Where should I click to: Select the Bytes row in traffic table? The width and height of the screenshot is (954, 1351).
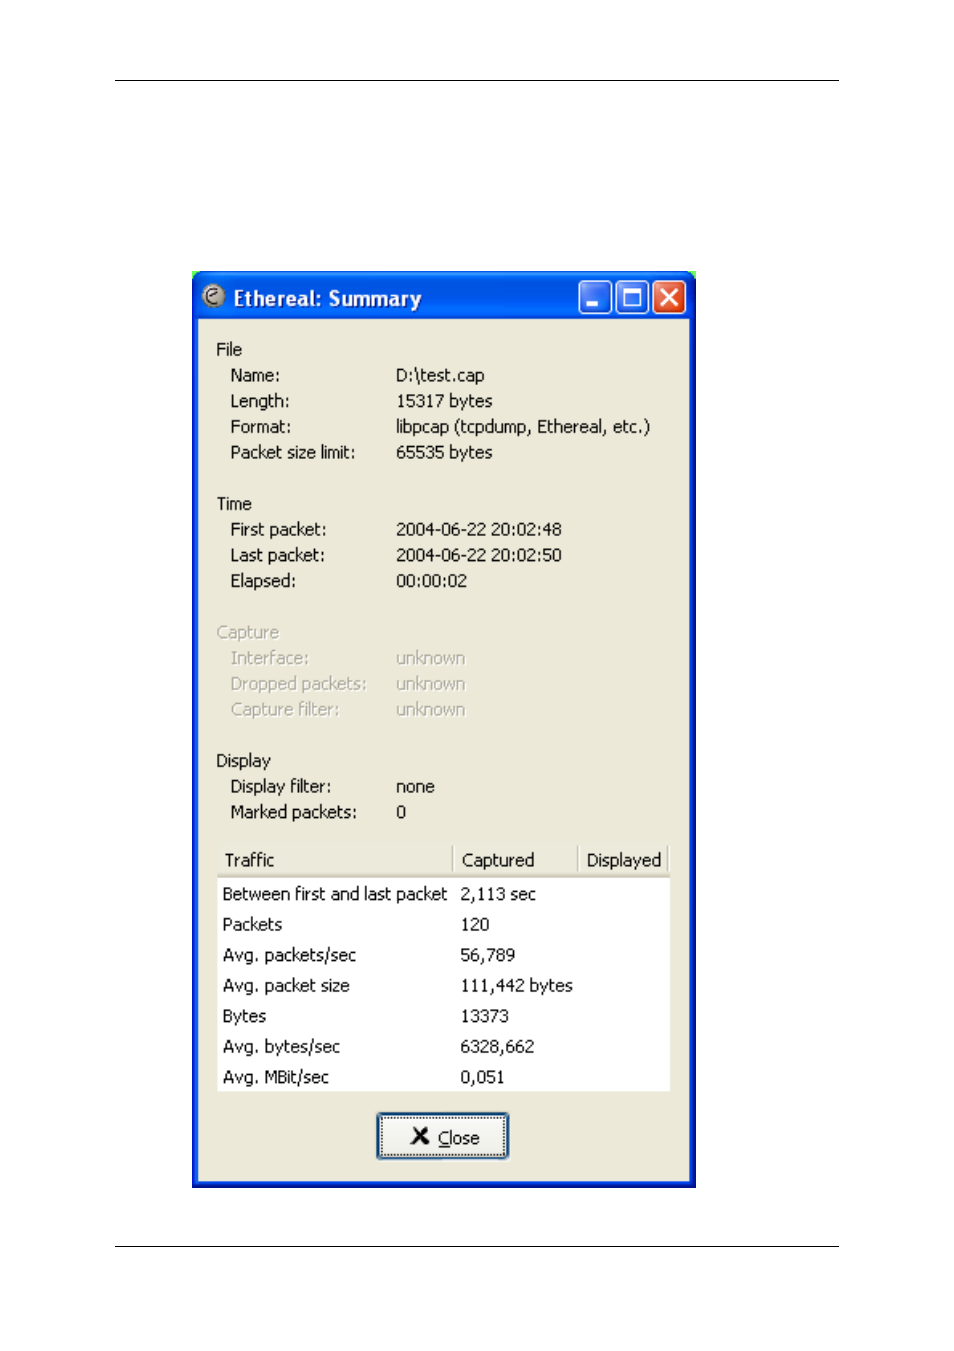pyautogui.click(x=443, y=1016)
